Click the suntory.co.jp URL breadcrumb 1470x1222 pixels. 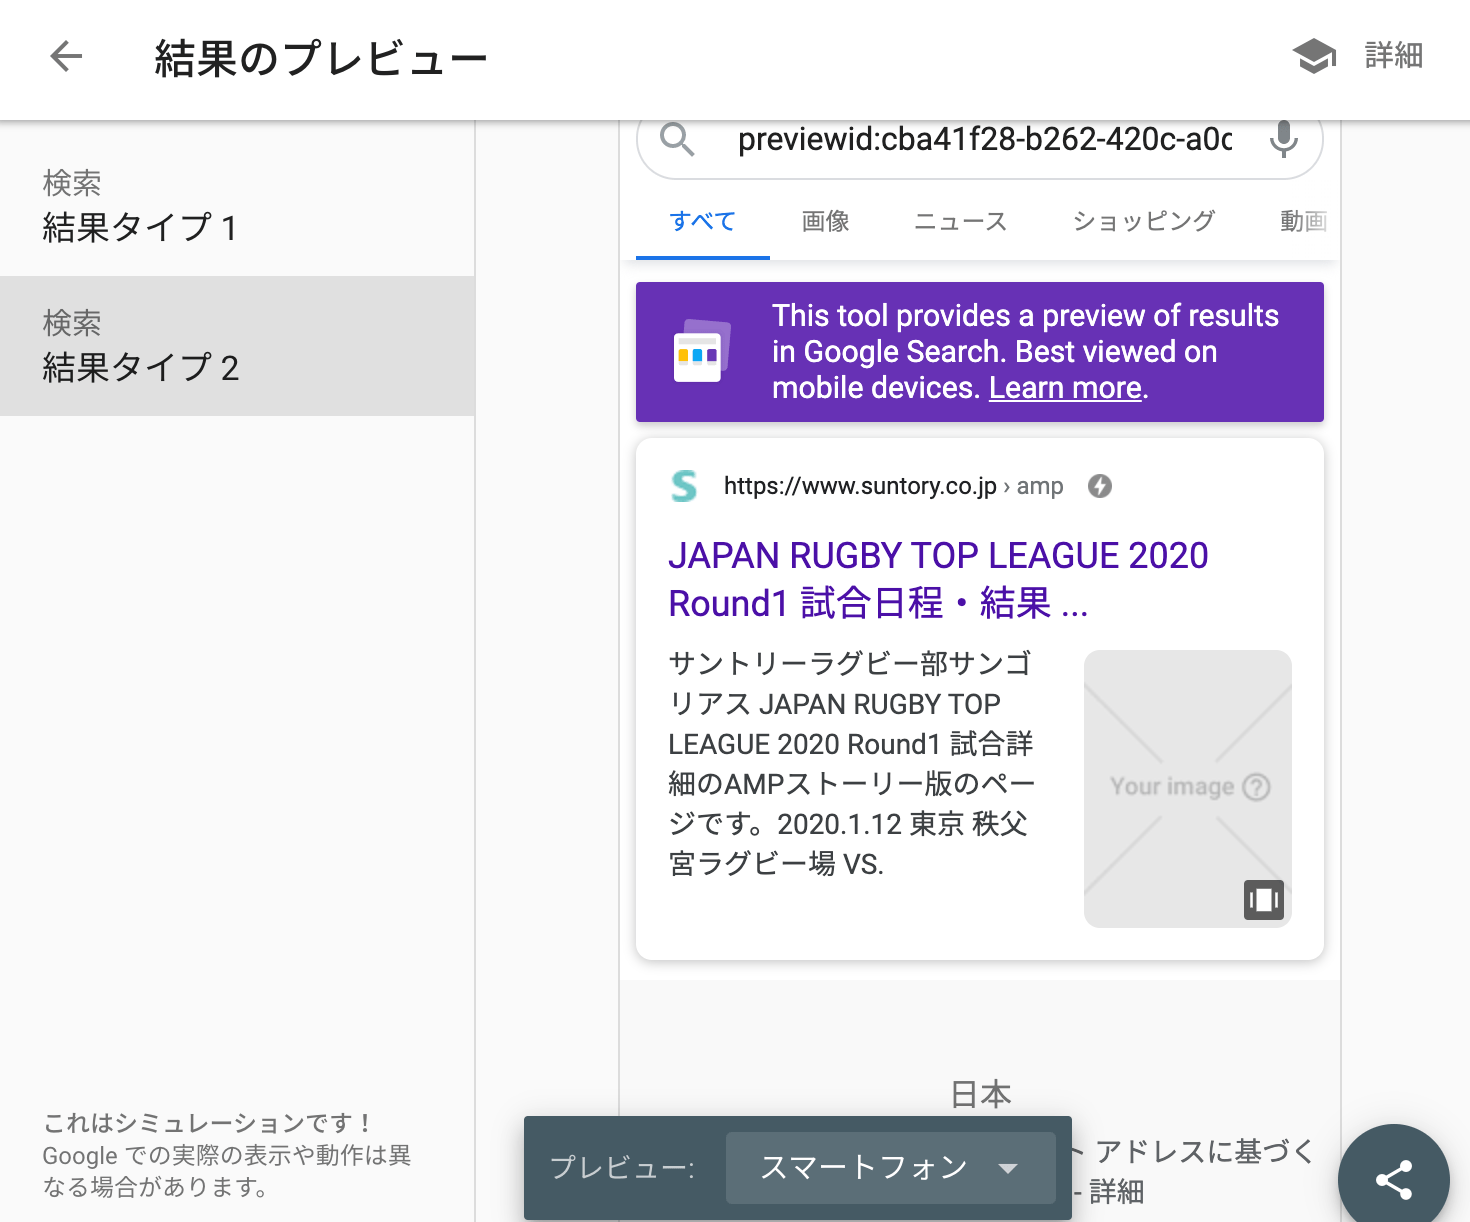click(893, 486)
